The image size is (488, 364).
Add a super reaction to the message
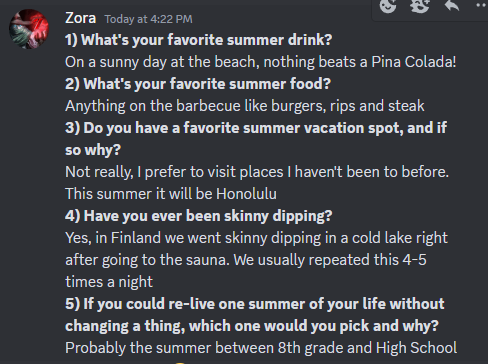tap(420, 6)
